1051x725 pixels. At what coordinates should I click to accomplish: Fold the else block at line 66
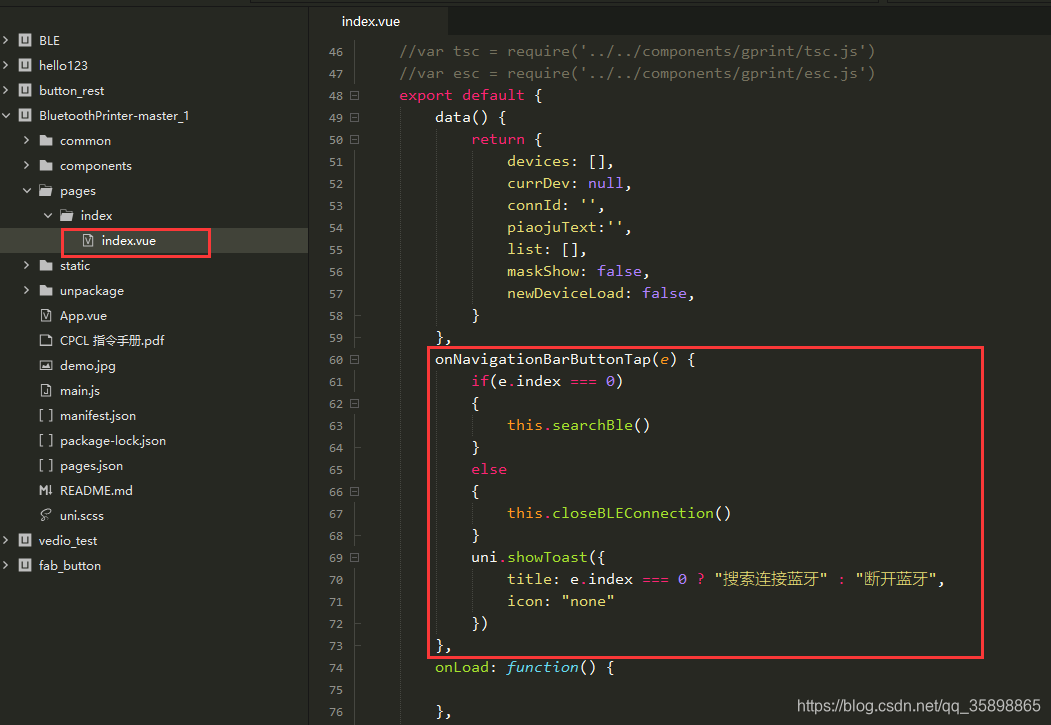click(x=355, y=491)
